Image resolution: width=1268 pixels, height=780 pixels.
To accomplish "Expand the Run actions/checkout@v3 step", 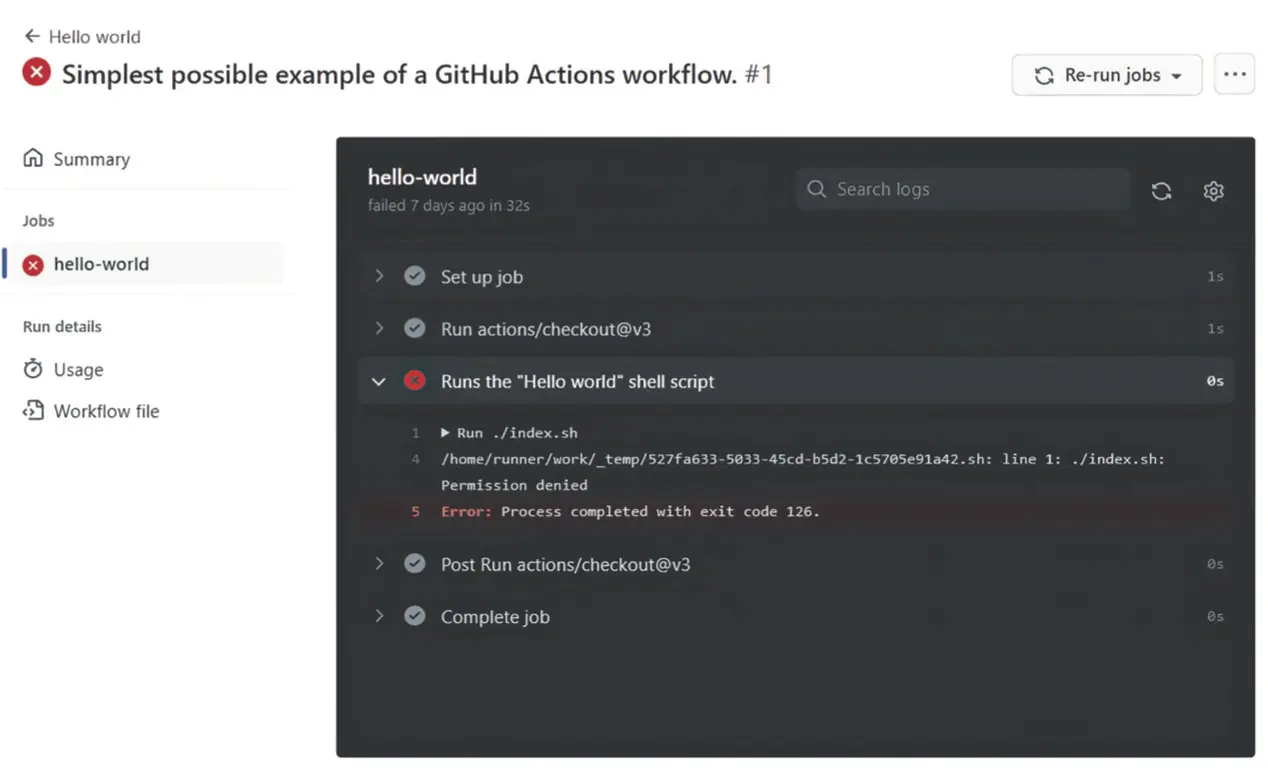I will [x=379, y=328].
